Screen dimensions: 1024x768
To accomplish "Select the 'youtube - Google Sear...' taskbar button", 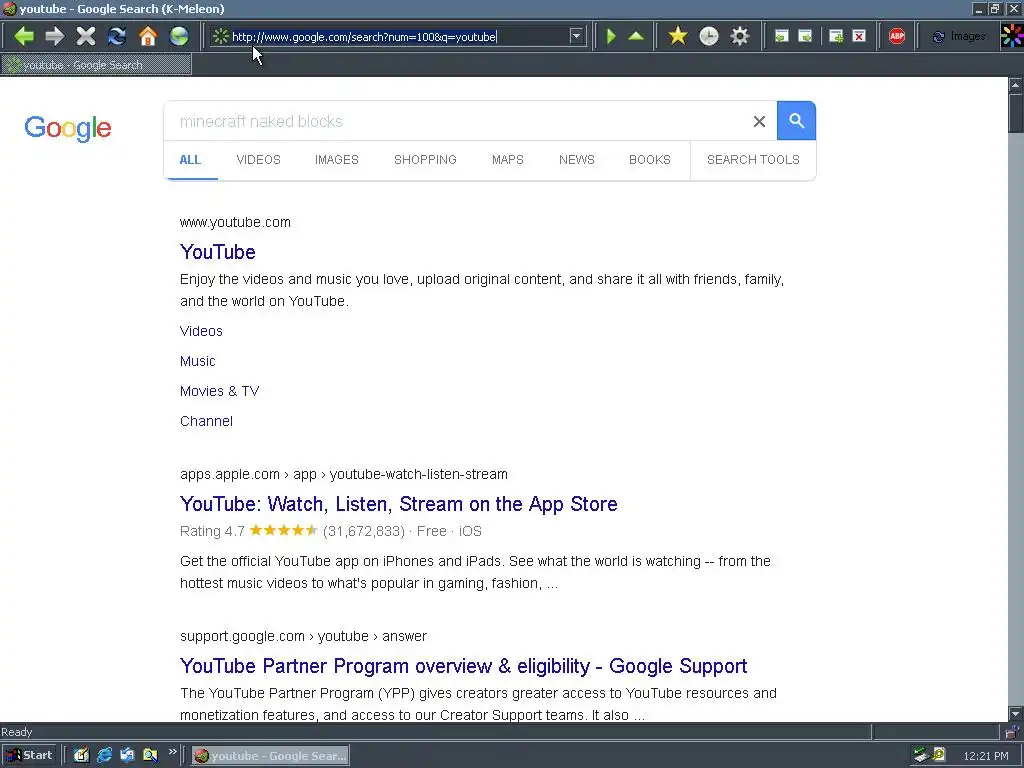I will click(x=270, y=756).
